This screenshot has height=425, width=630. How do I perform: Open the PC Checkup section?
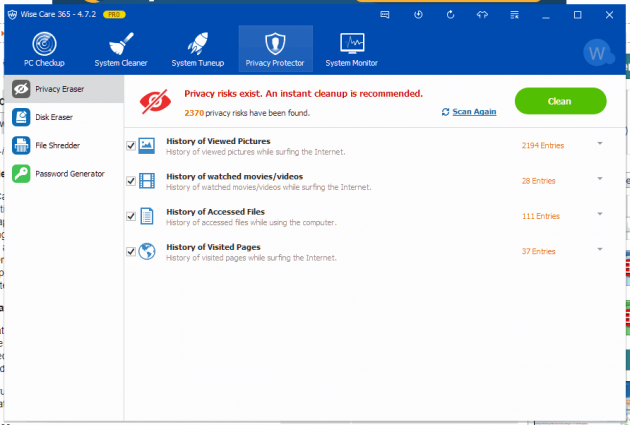[44, 50]
